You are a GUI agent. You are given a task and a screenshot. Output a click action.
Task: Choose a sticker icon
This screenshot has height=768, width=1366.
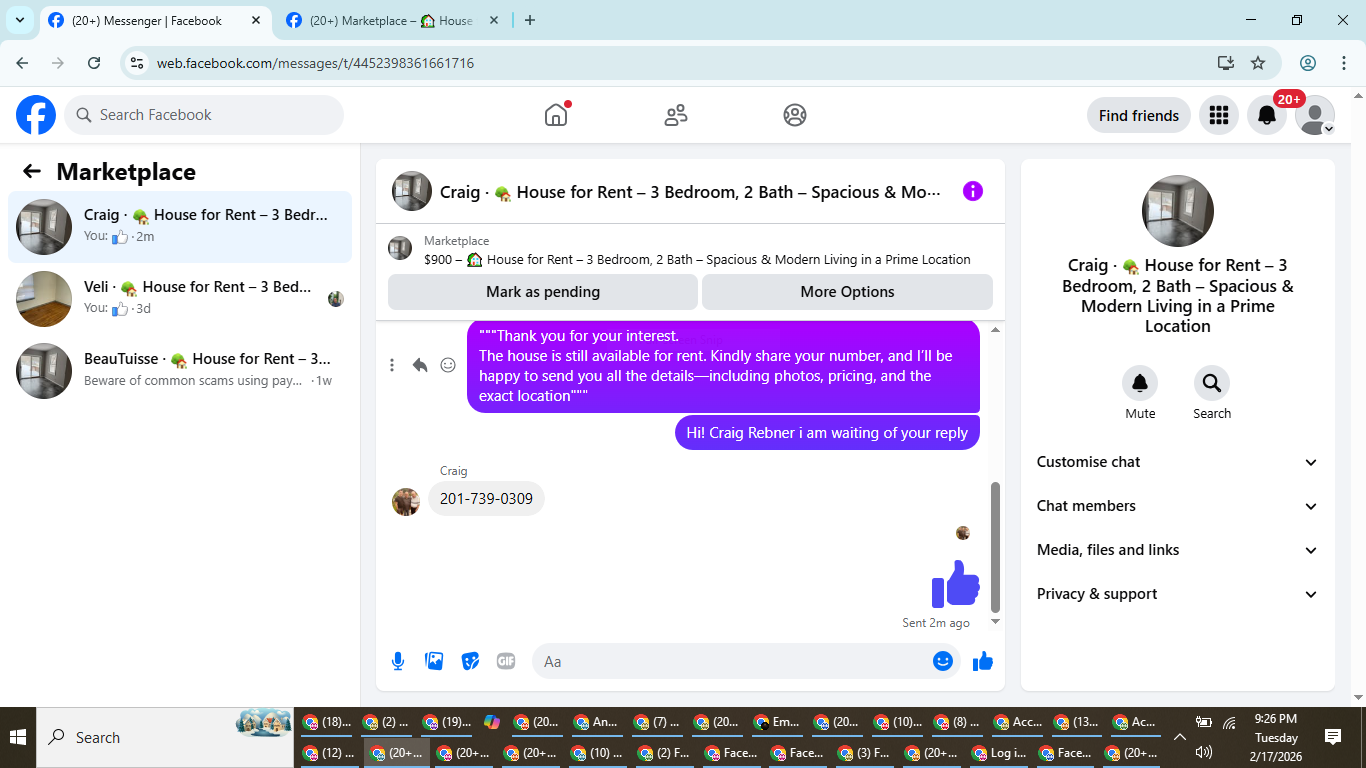470,661
